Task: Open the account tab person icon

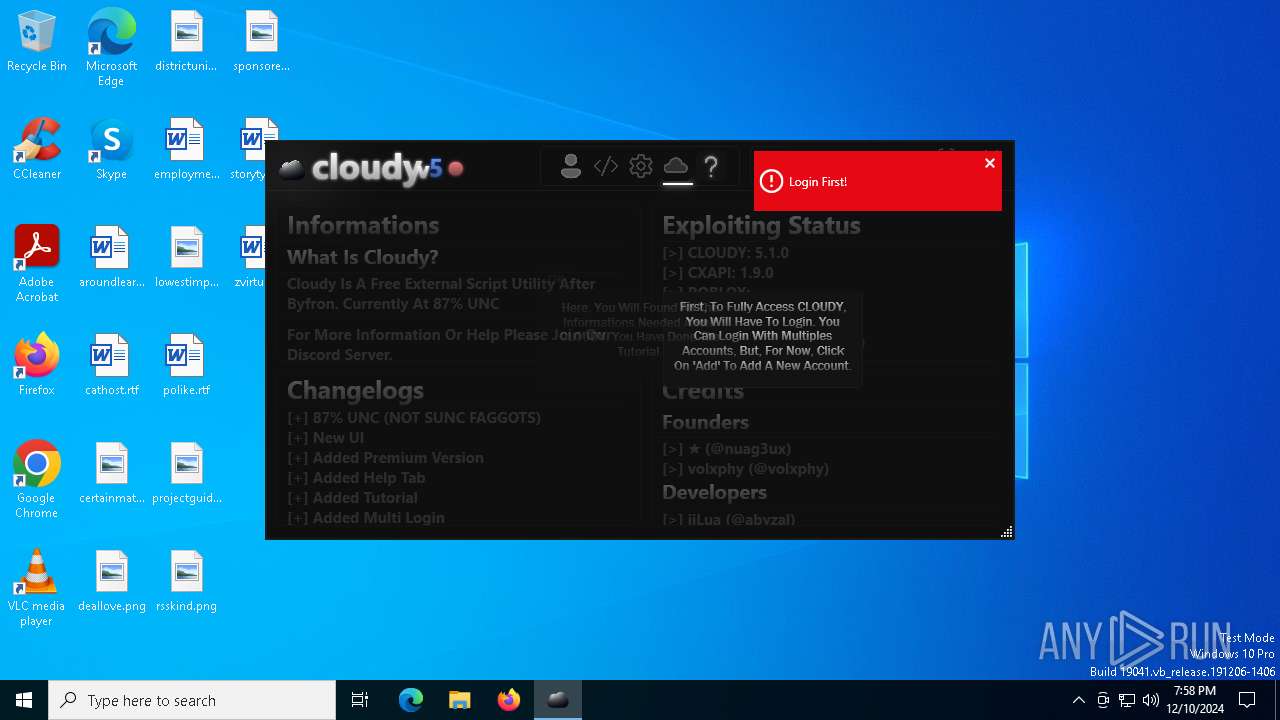Action: pos(571,167)
